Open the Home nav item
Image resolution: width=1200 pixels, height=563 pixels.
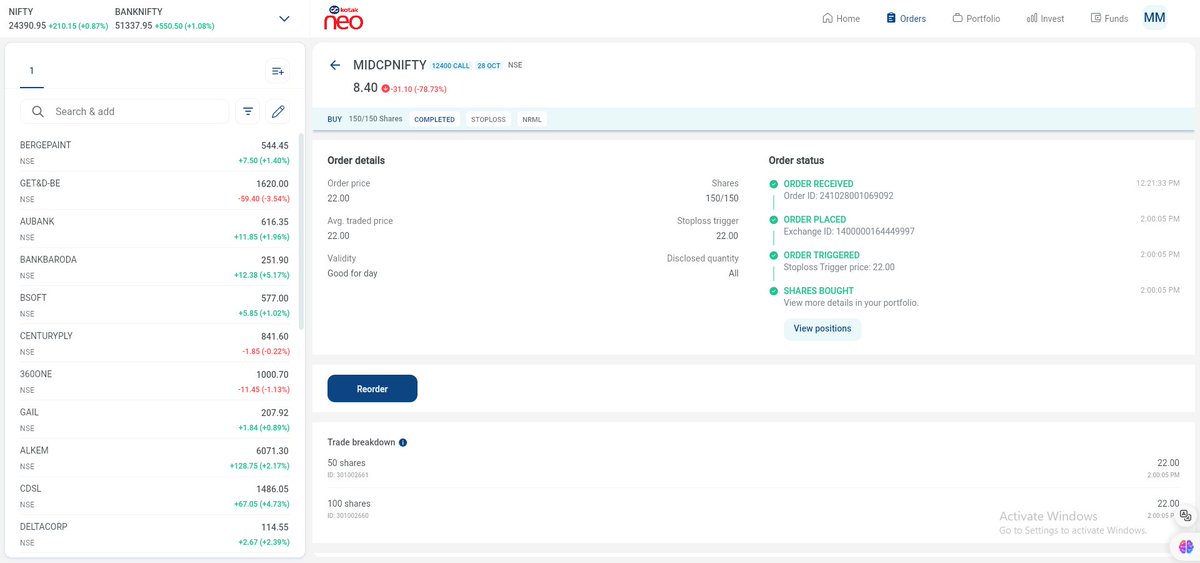[841, 18]
